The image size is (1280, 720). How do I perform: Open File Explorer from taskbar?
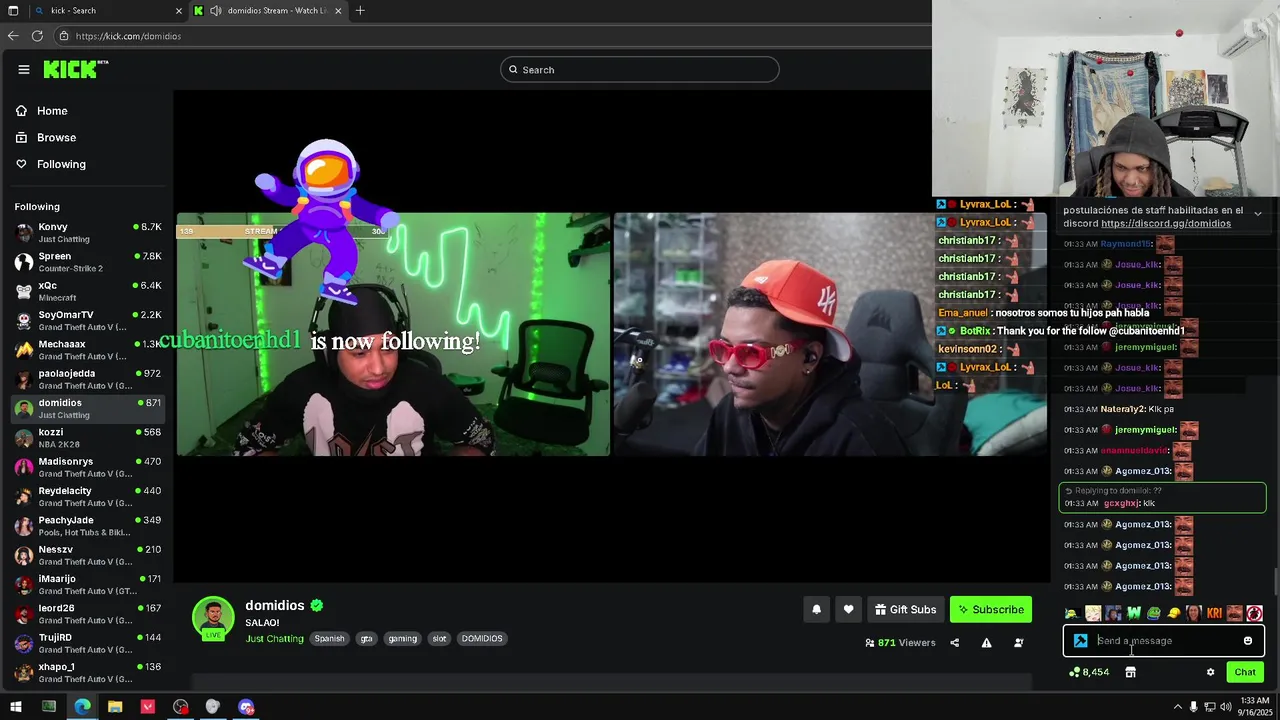pos(115,707)
